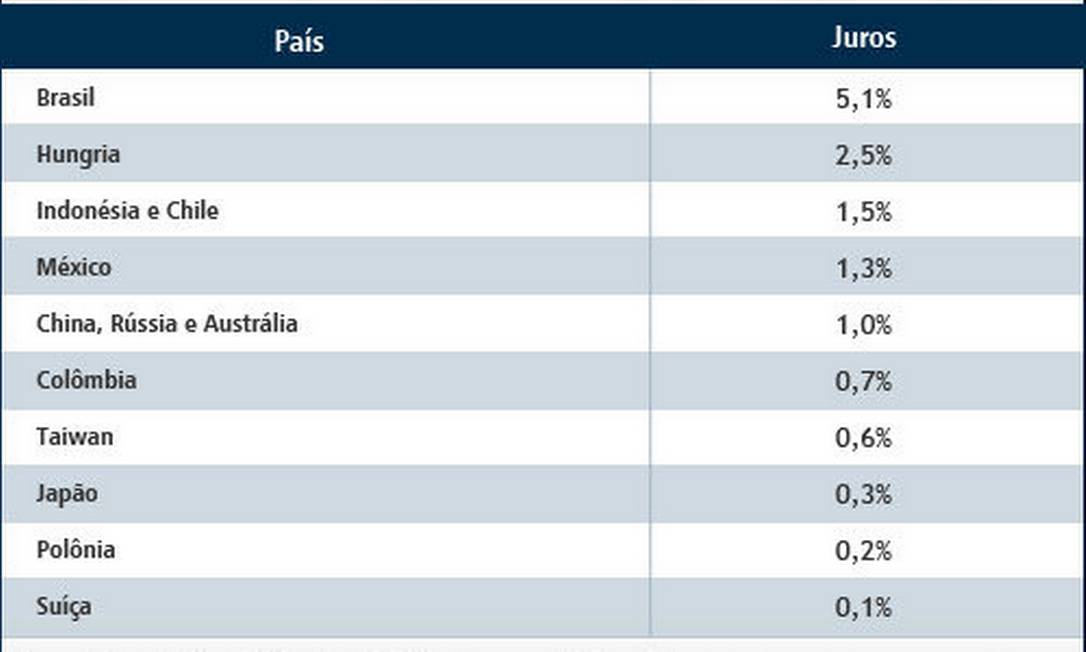Select the Polônia country cell
The height and width of the screenshot is (652, 1086).
(76, 549)
